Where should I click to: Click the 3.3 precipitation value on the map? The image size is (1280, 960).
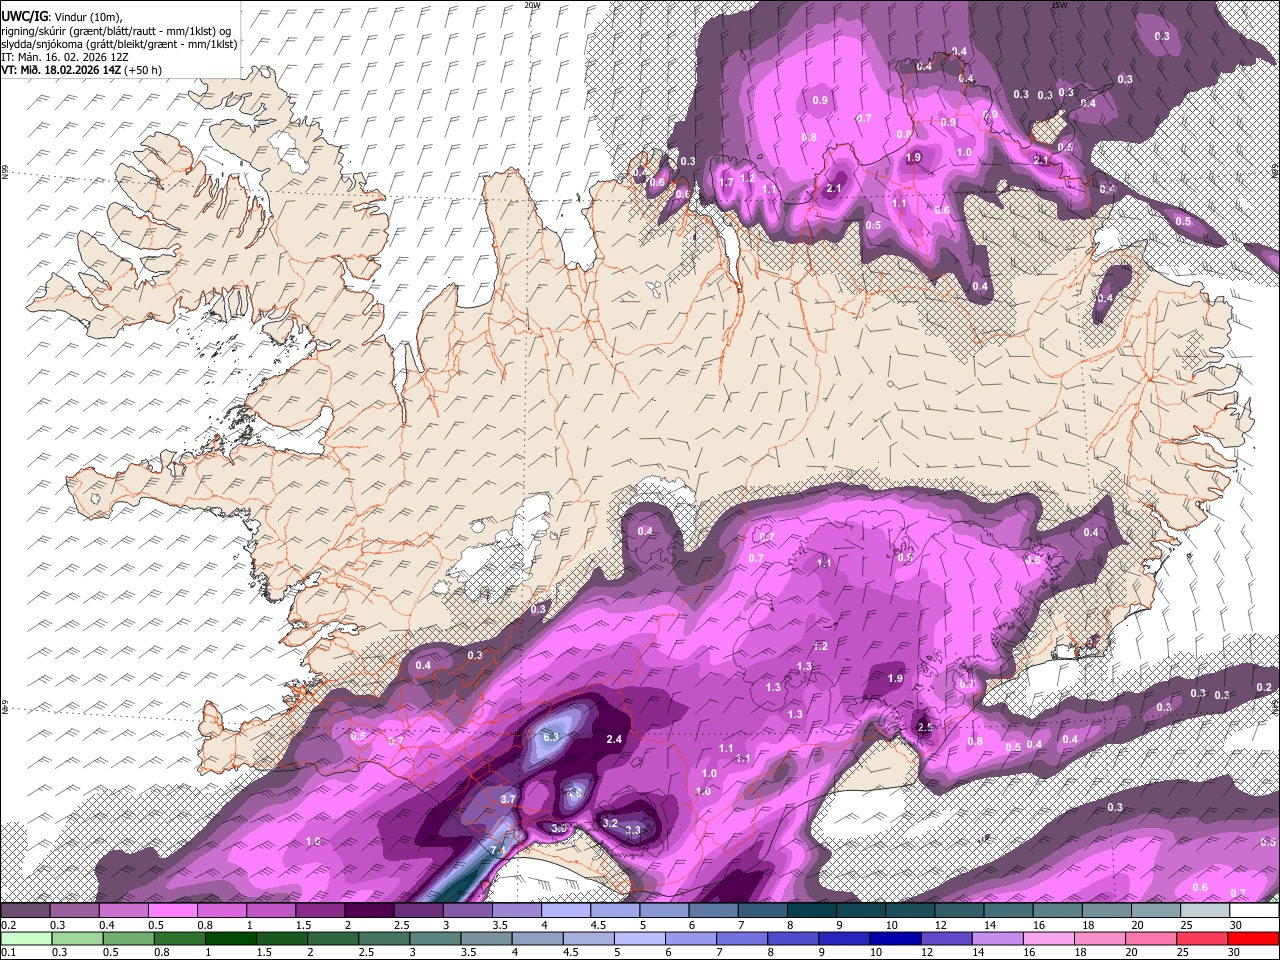point(633,830)
